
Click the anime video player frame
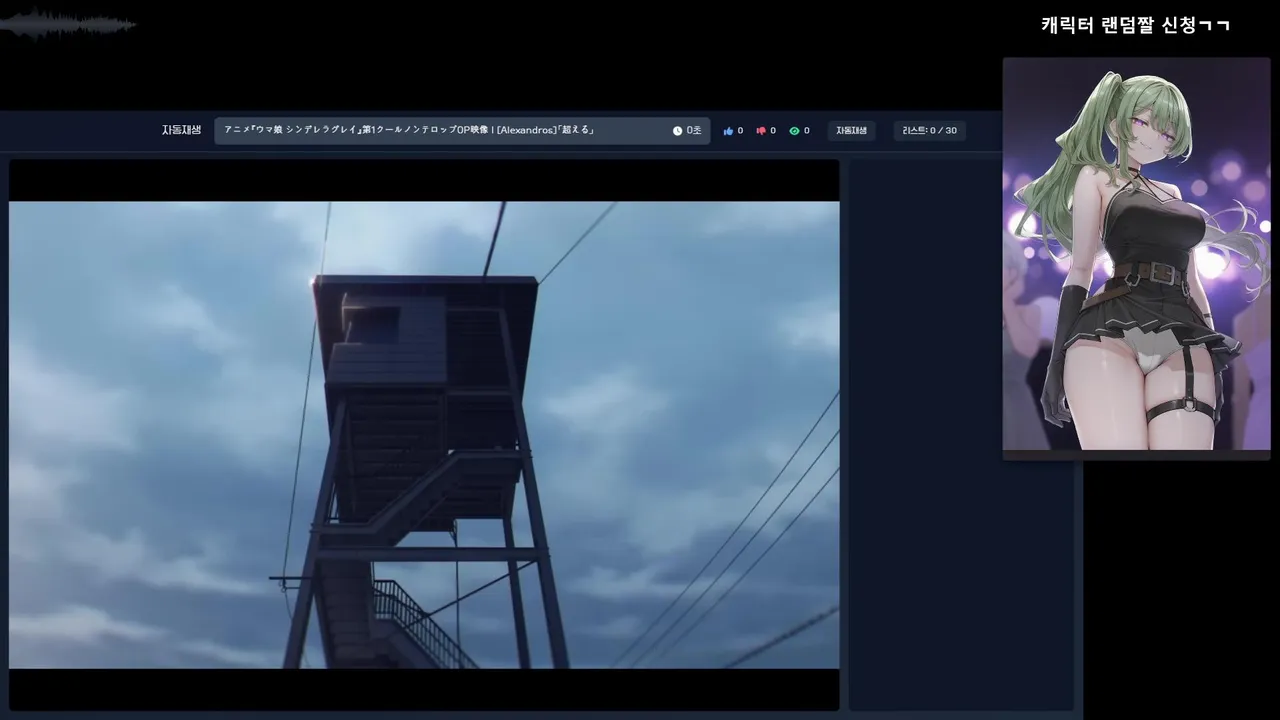[424, 435]
